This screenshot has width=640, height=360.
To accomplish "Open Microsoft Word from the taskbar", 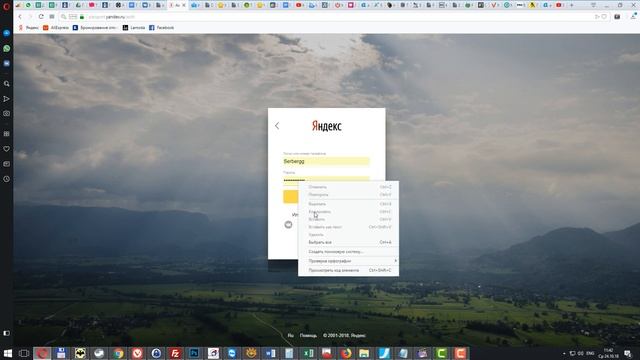I will [270, 353].
